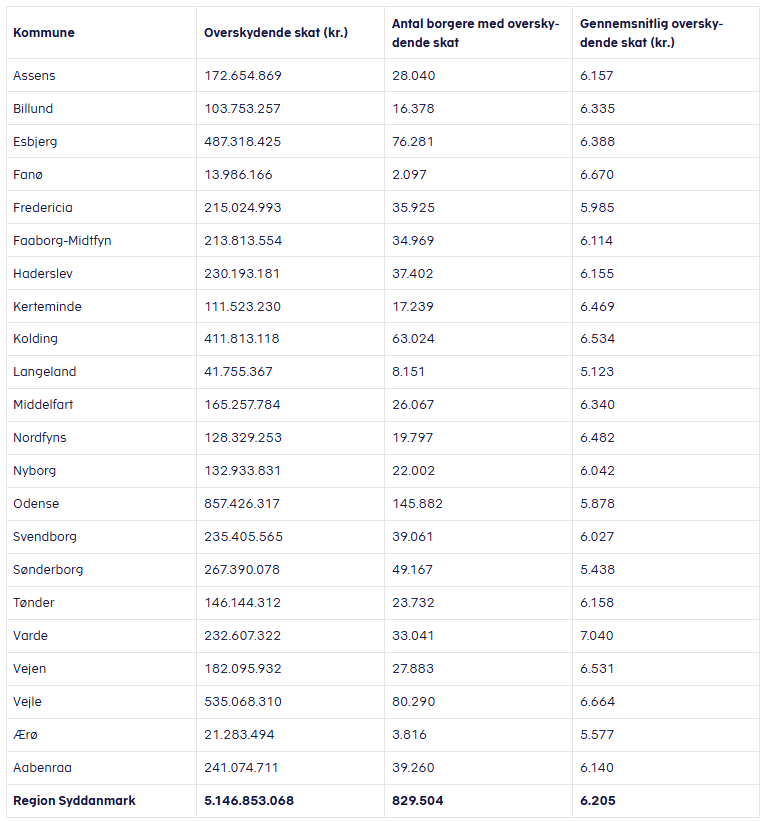The image size is (765, 822).
Task: Click Varde's average value 7.040
Action: click(x=597, y=636)
